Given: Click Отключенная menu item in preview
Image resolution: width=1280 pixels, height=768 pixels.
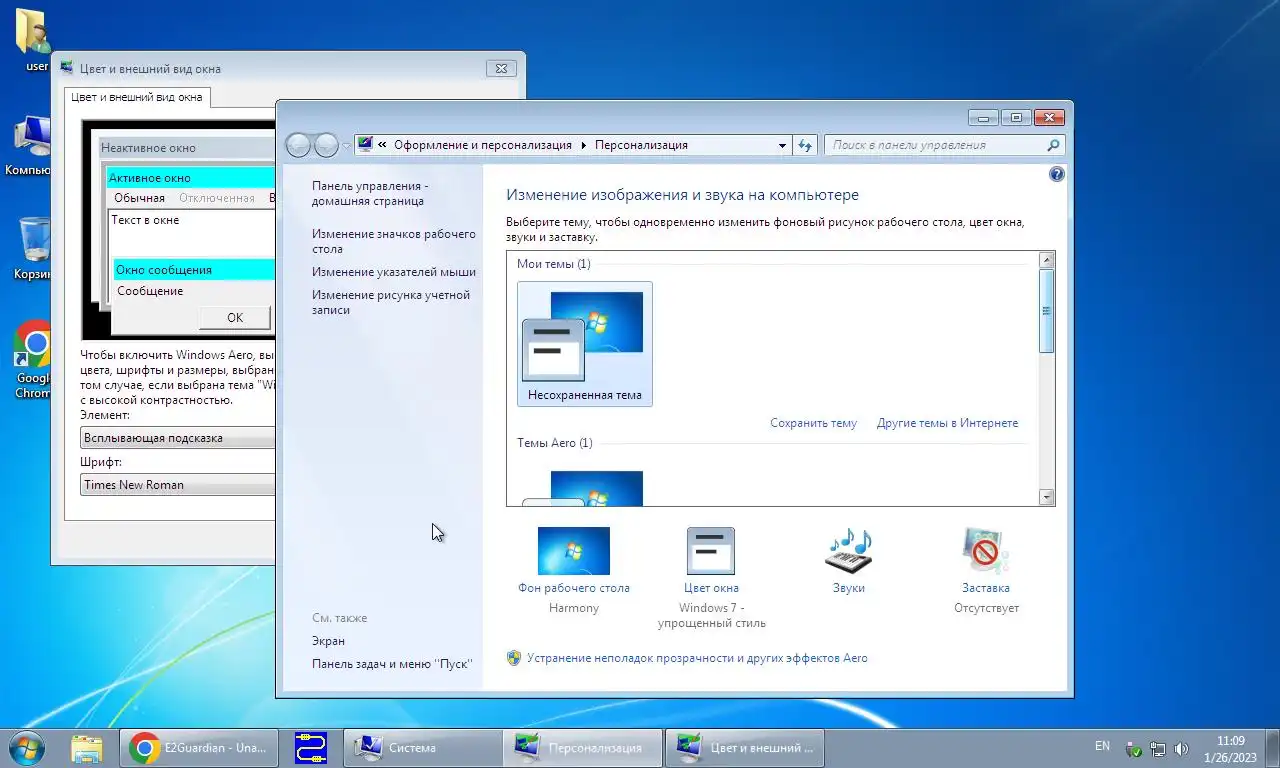Looking at the screenshot, I should point(217,198).
